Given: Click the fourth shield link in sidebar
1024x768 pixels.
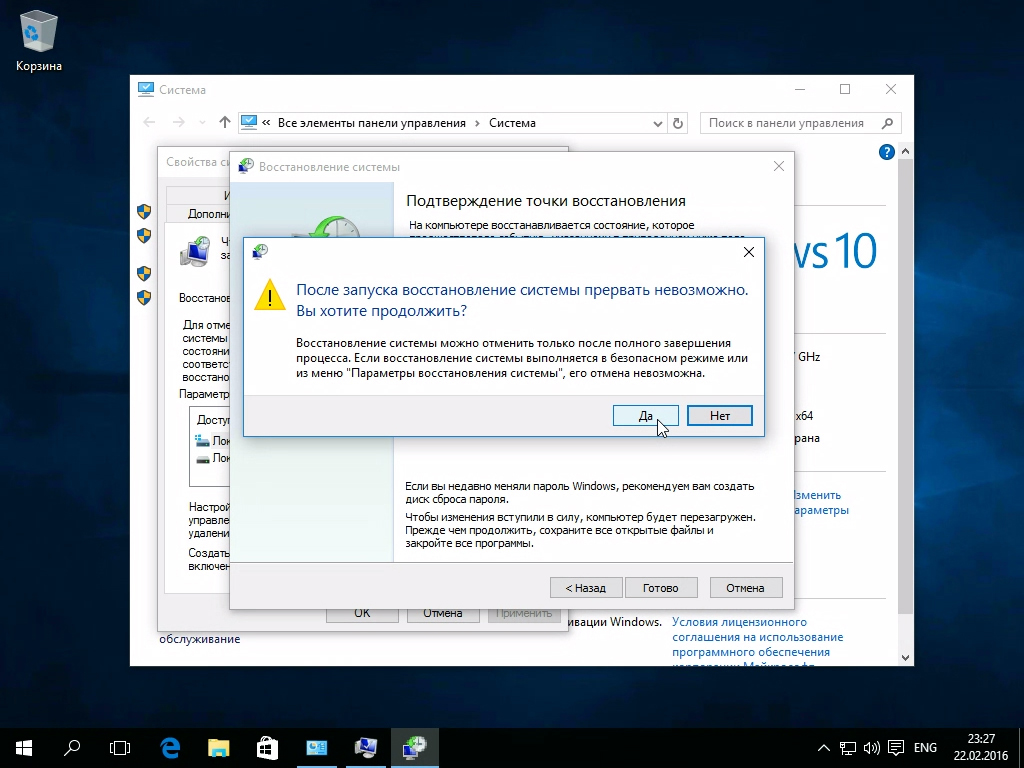Looking at the screenshot, I should 144,297.
